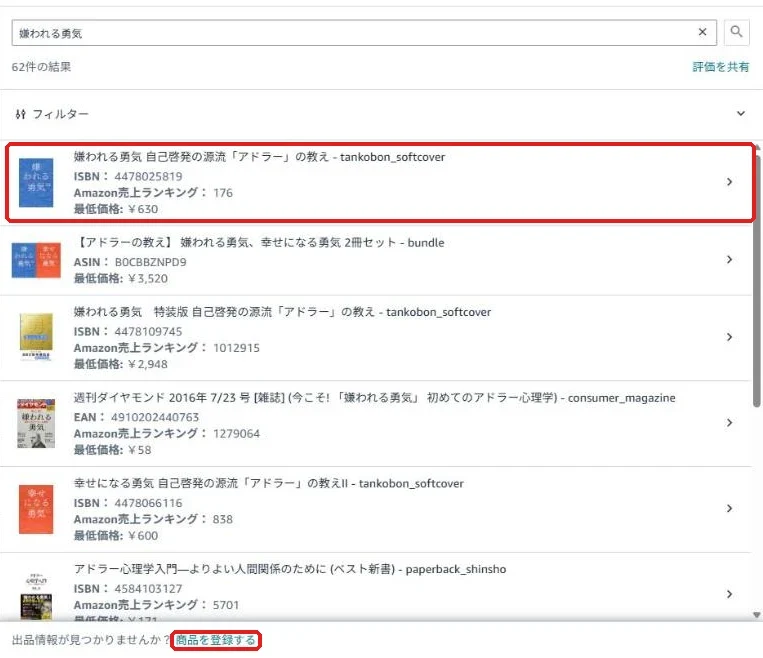Viewport: 763px width, 658px height.
Task: Click ISBN 4584103127 text
Action: click(x=128, y=588)
